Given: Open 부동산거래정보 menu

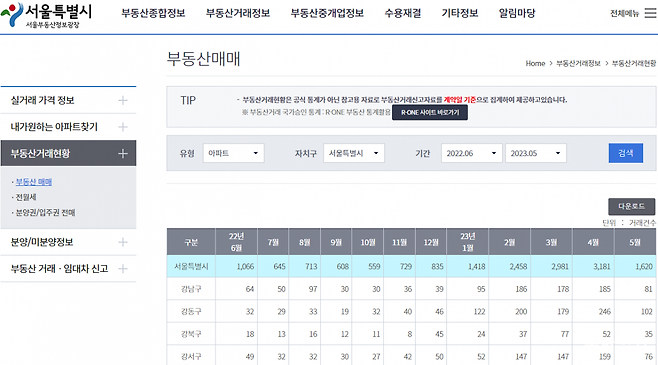Looking at the screenshot, I should click(238, 13).
